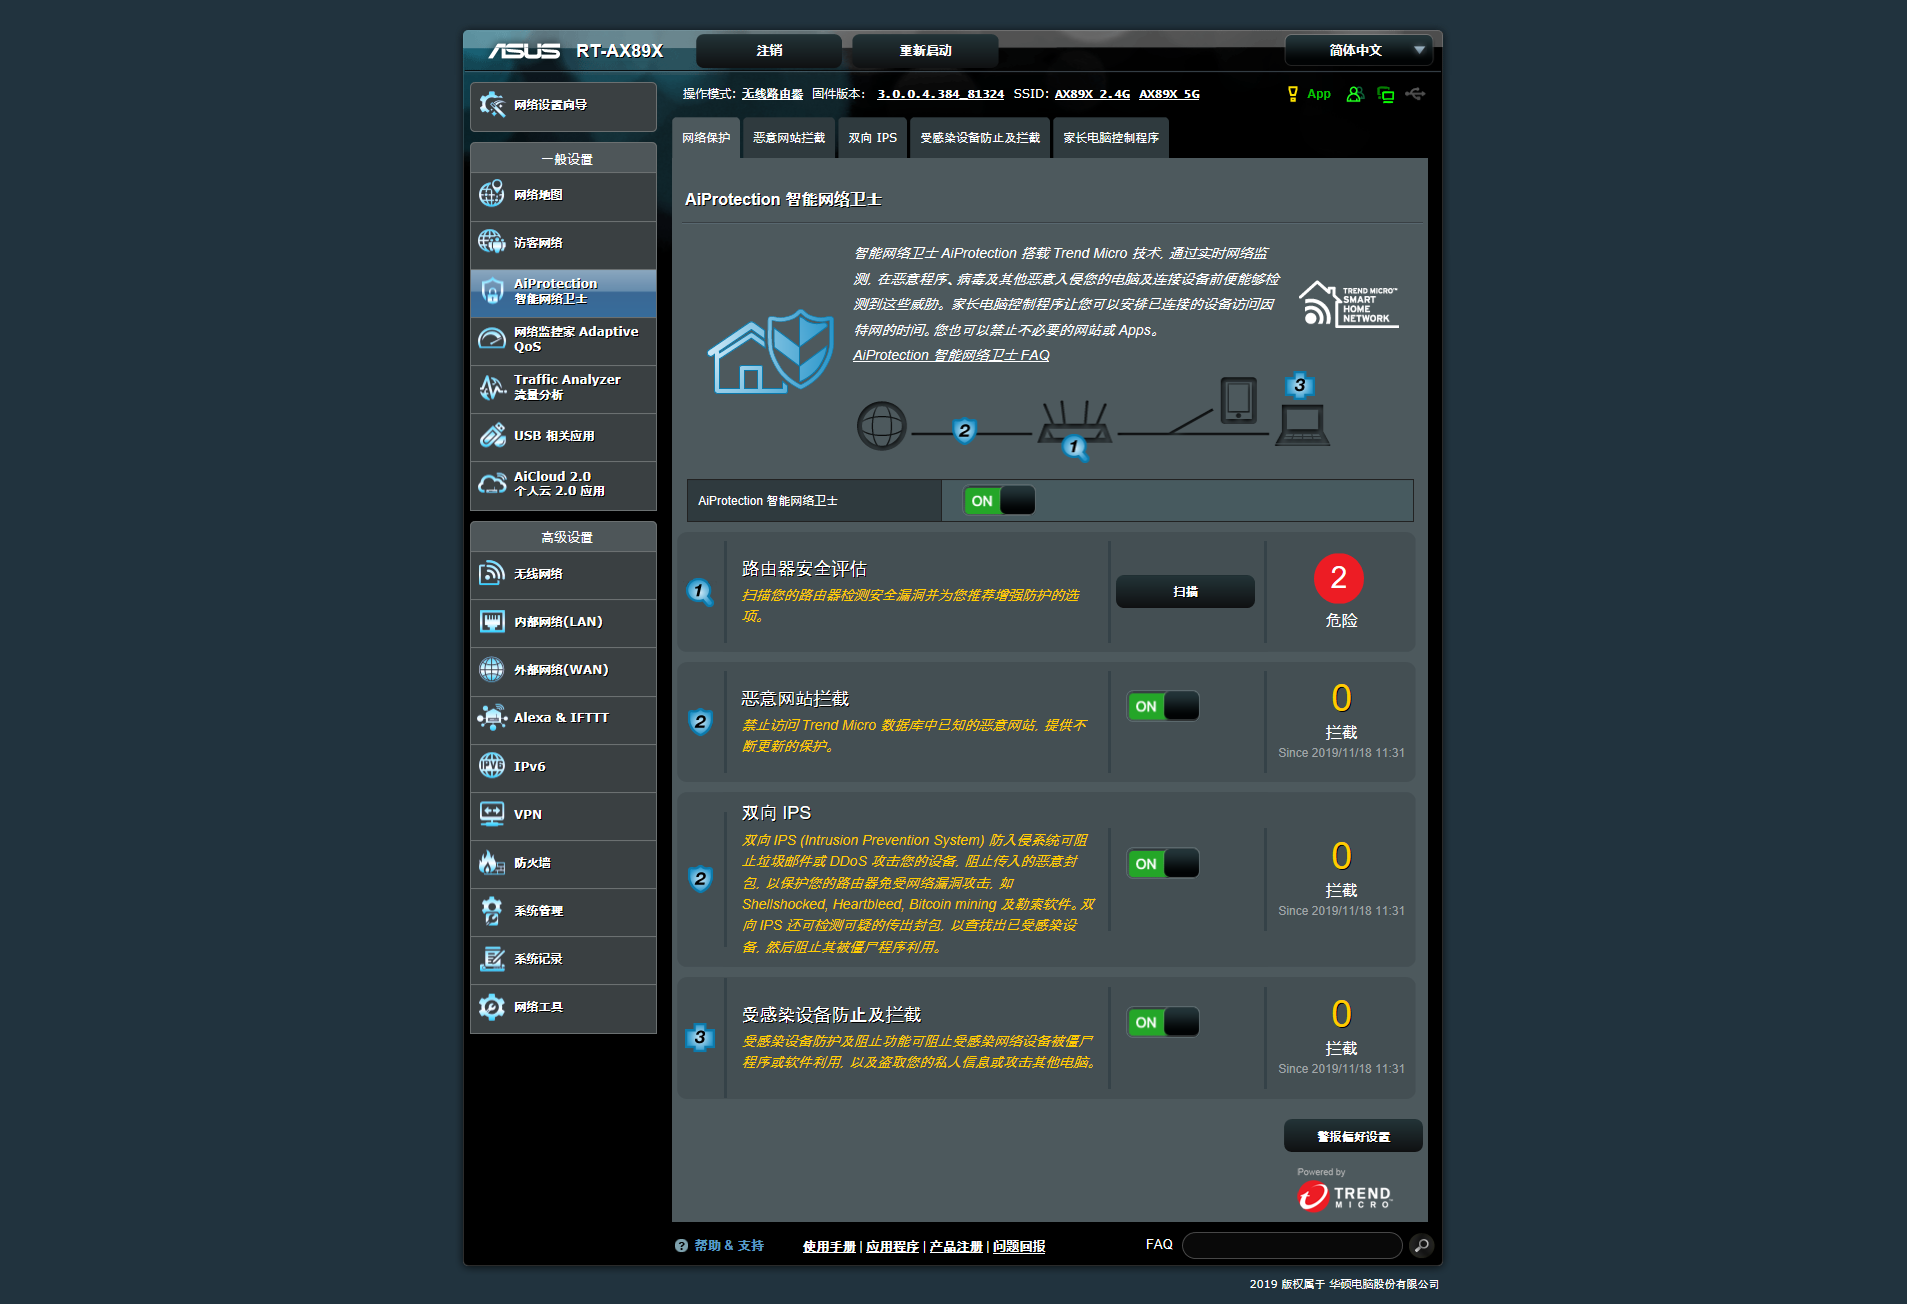Image resolution: width=1907 pixels, height=1304 pixels.
Task: Open the 内部网络(LAN) icon
Action: (491, 621)
